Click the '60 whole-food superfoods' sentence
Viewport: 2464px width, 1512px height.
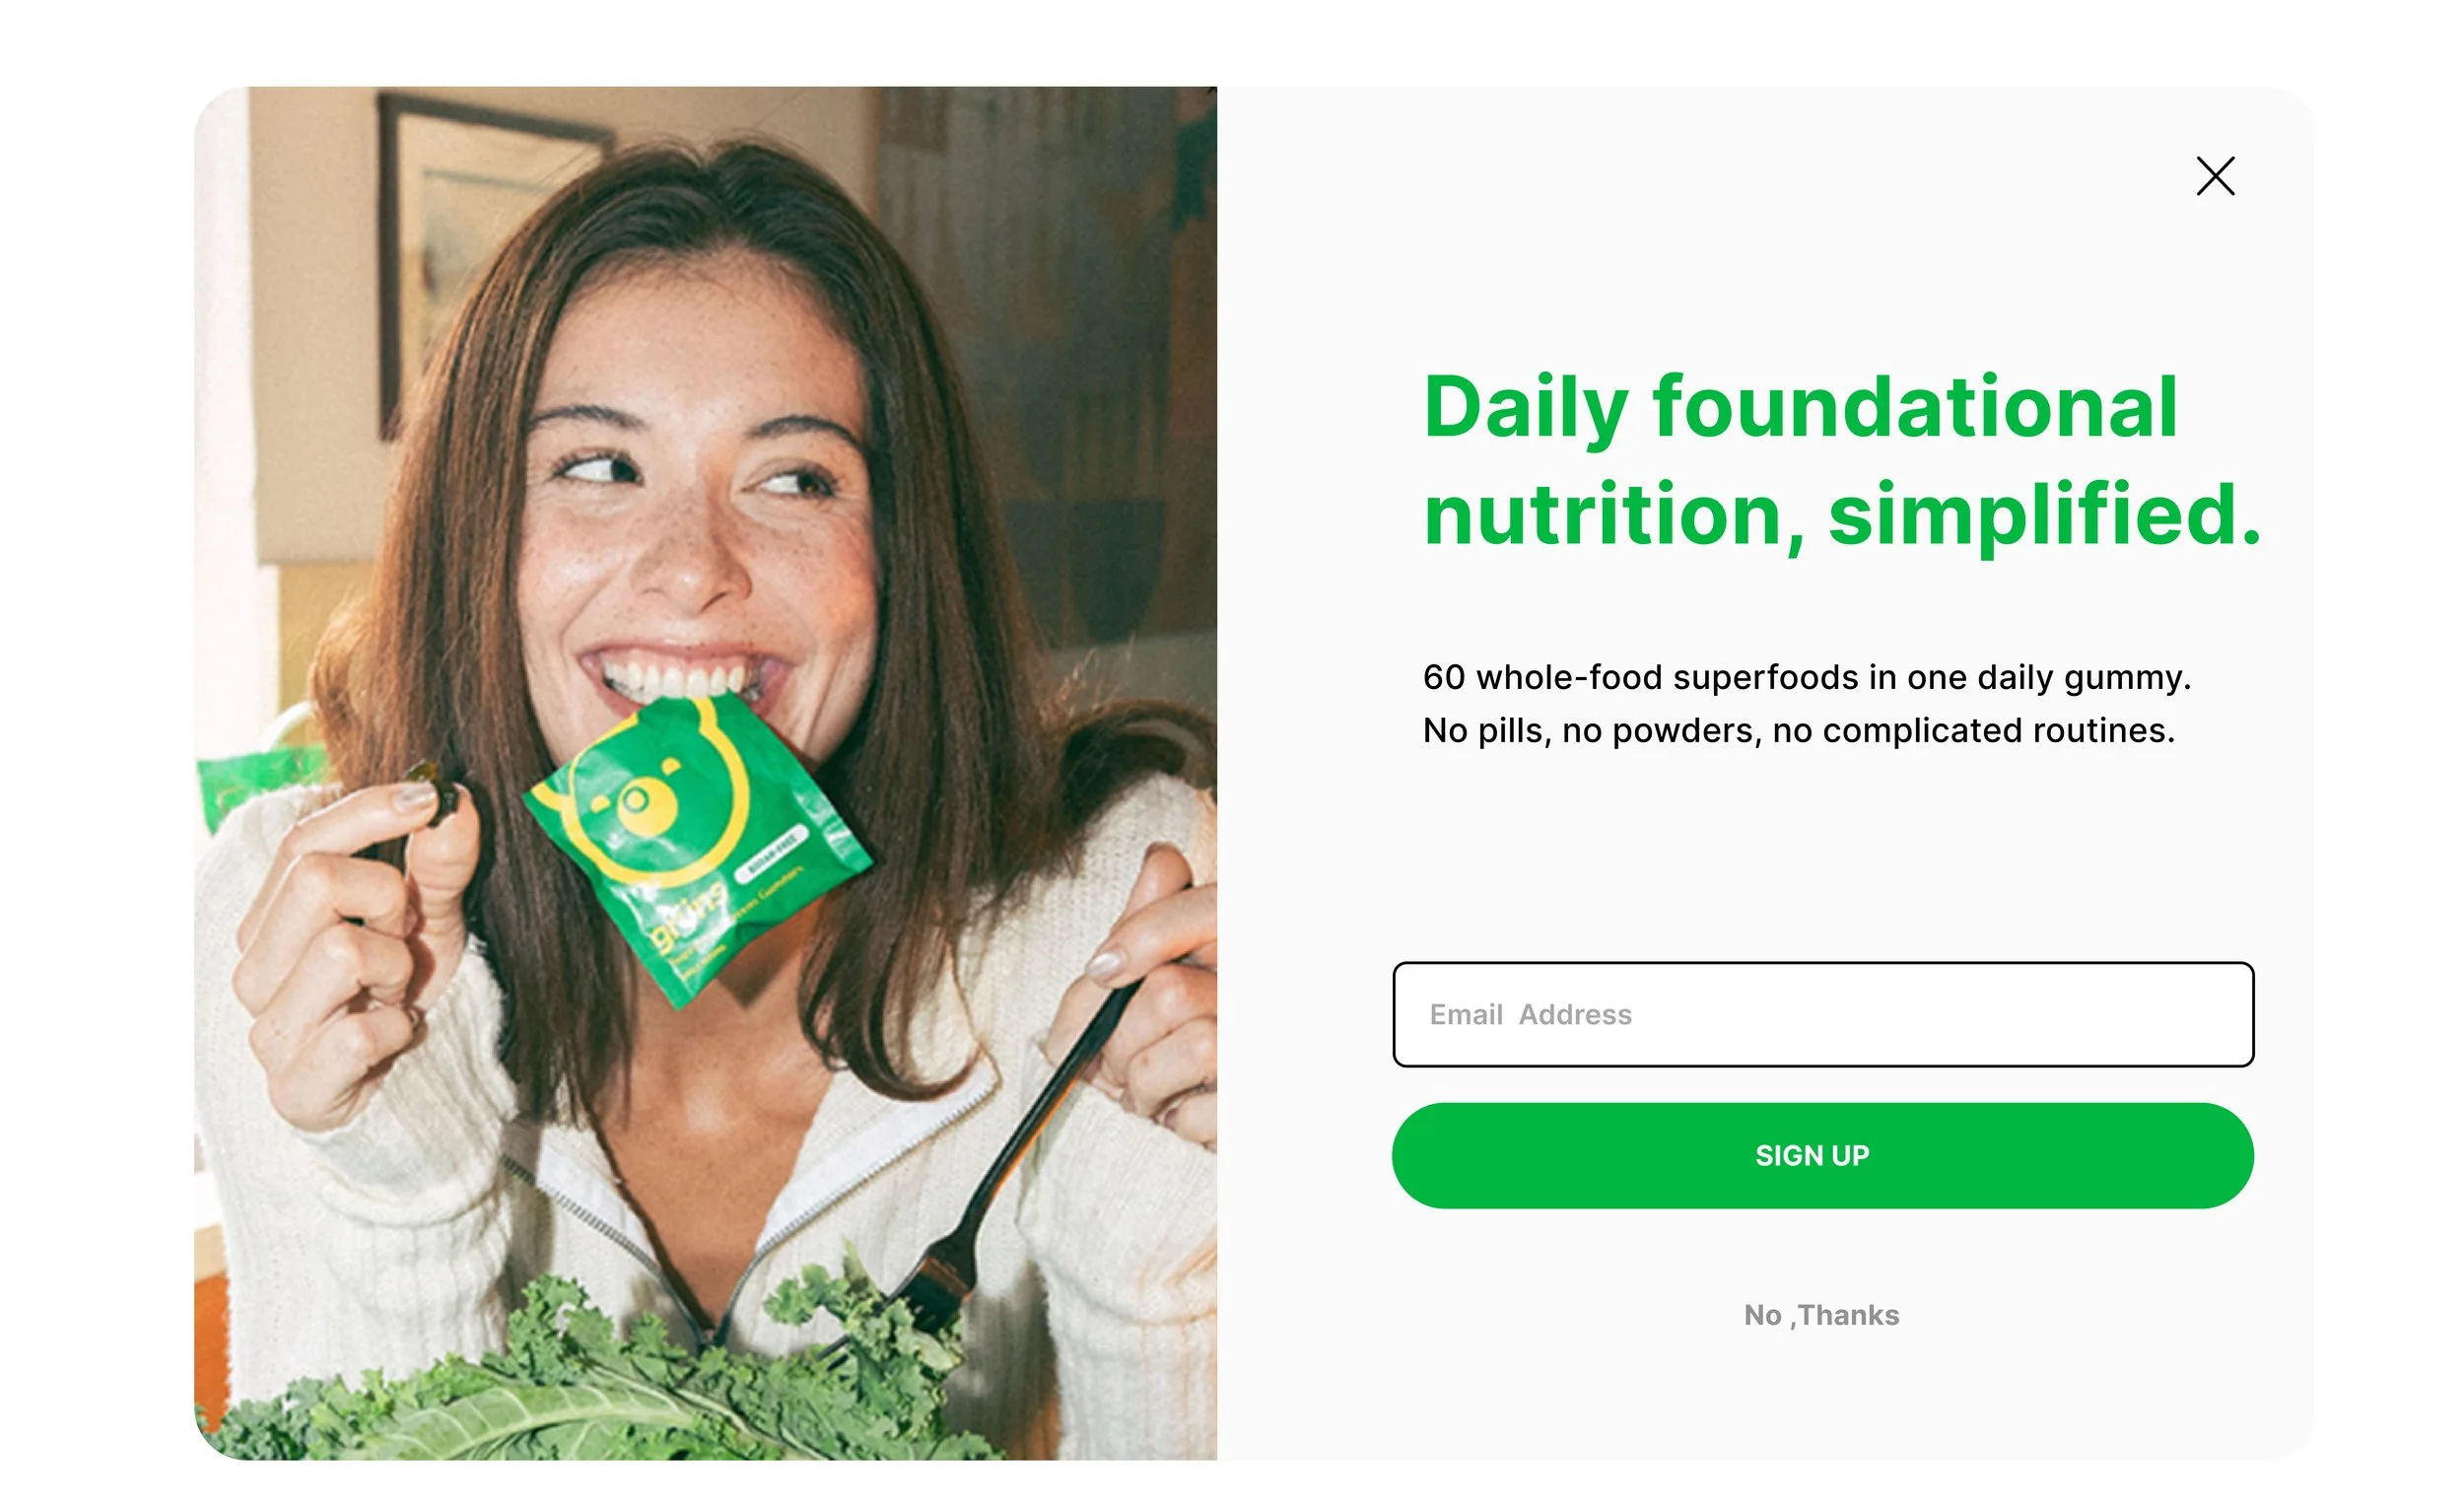coord(1806,677)
